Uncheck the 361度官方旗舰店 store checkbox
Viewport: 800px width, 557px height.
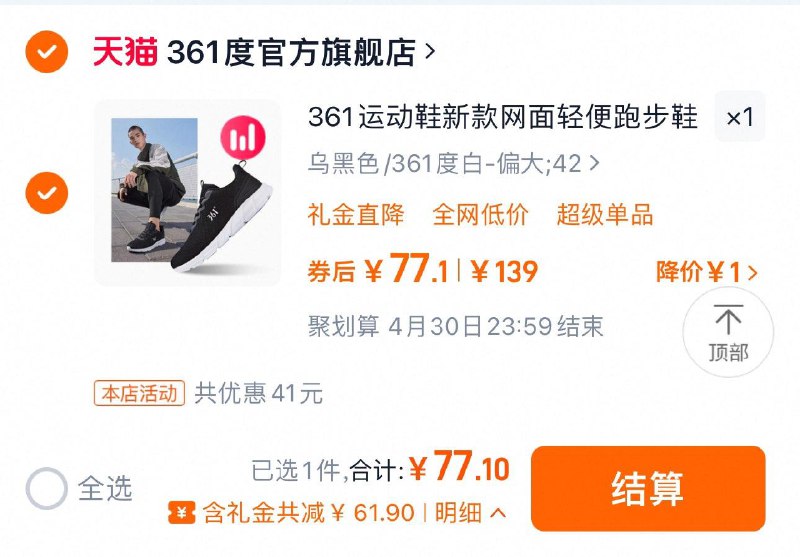46,52
